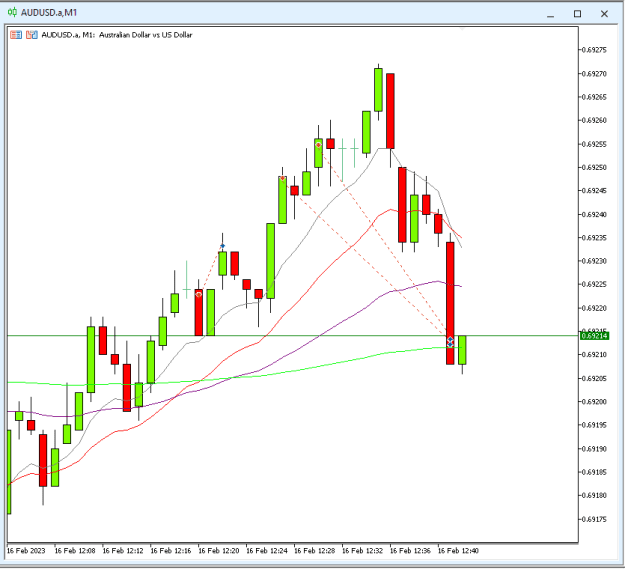Image resolution: width=625 pixels, height=569 pixels.
Task: Select the blue trade marker at 12:22 candle top
Action: coord(222,246)
